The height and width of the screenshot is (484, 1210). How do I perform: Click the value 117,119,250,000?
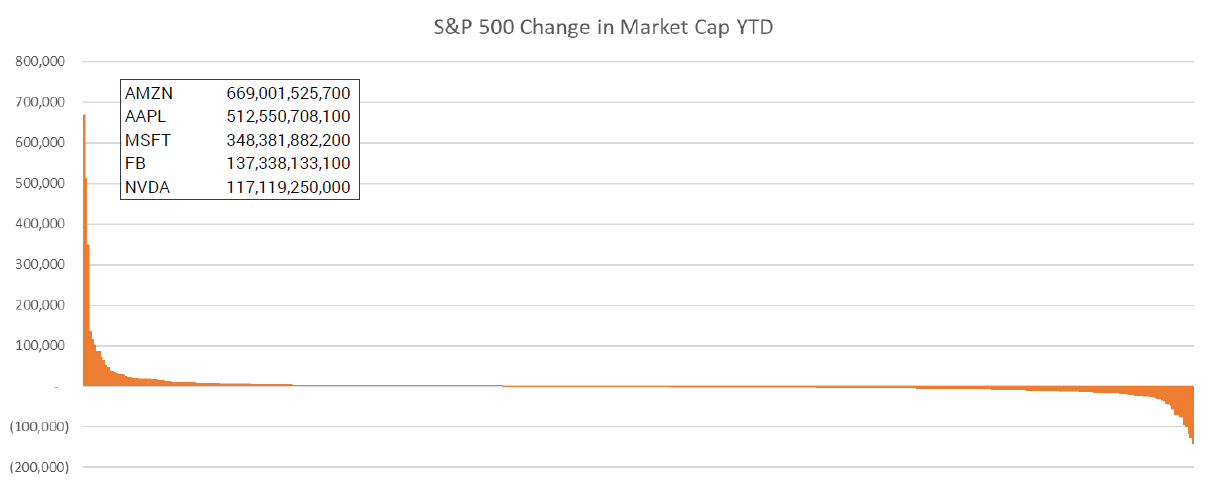[x=290, y=187]
